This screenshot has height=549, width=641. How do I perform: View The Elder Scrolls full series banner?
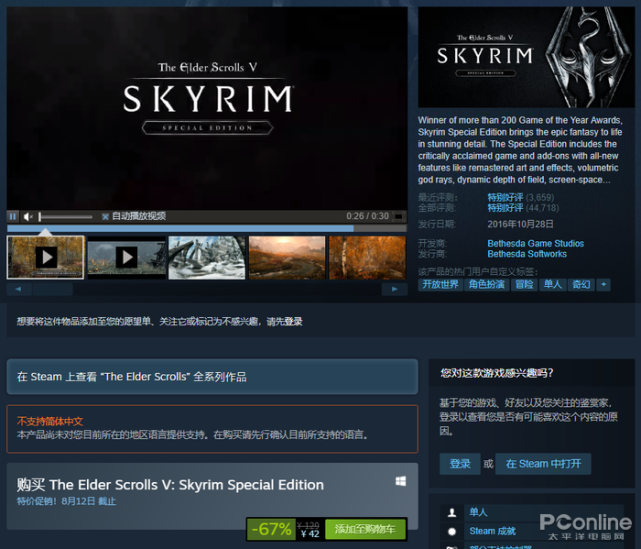click(x=212, y=376)
